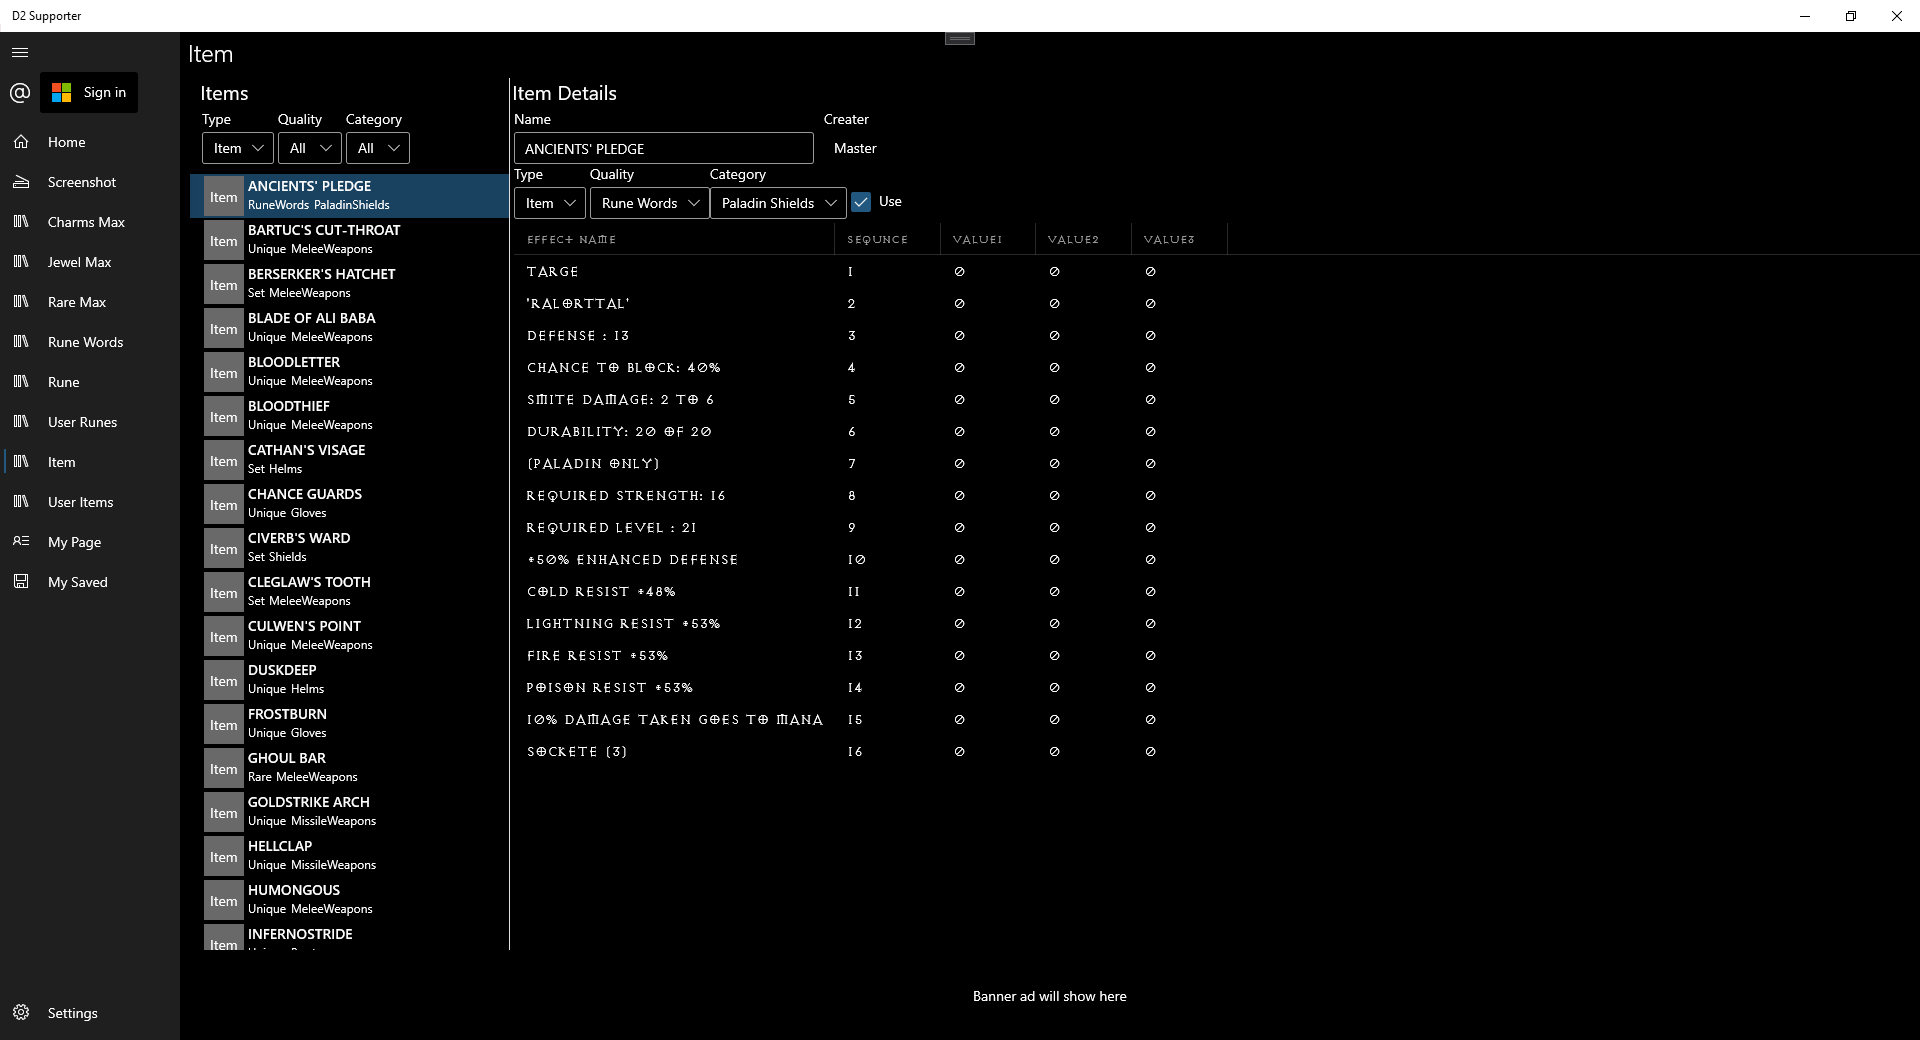Click the Sequnce column header
The width and height of the screenshot is (1920, 1040).
[887, 240]
